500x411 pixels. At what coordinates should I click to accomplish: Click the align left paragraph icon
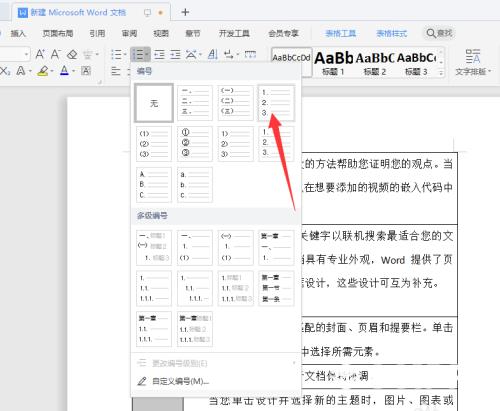tap(116, 71)
